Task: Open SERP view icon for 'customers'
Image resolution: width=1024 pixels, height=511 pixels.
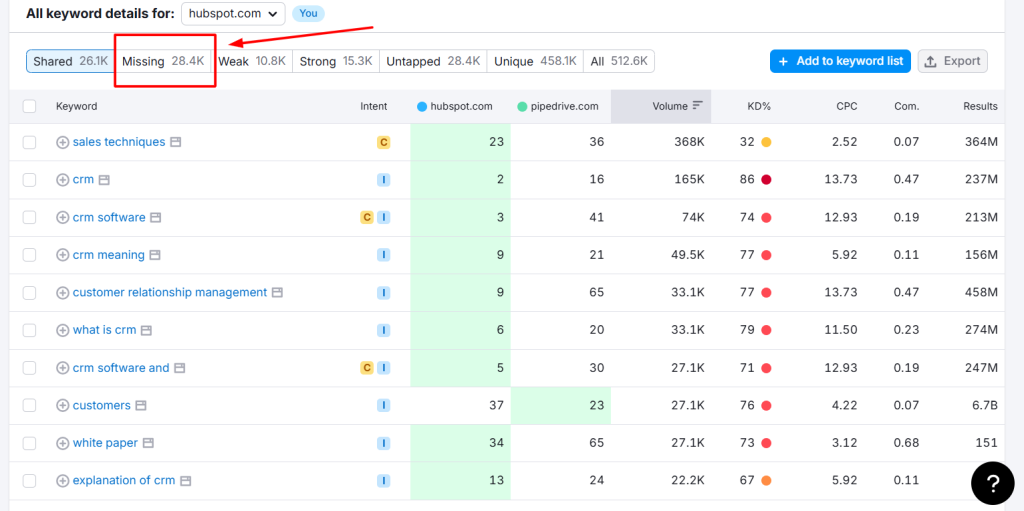Action: 141,406
